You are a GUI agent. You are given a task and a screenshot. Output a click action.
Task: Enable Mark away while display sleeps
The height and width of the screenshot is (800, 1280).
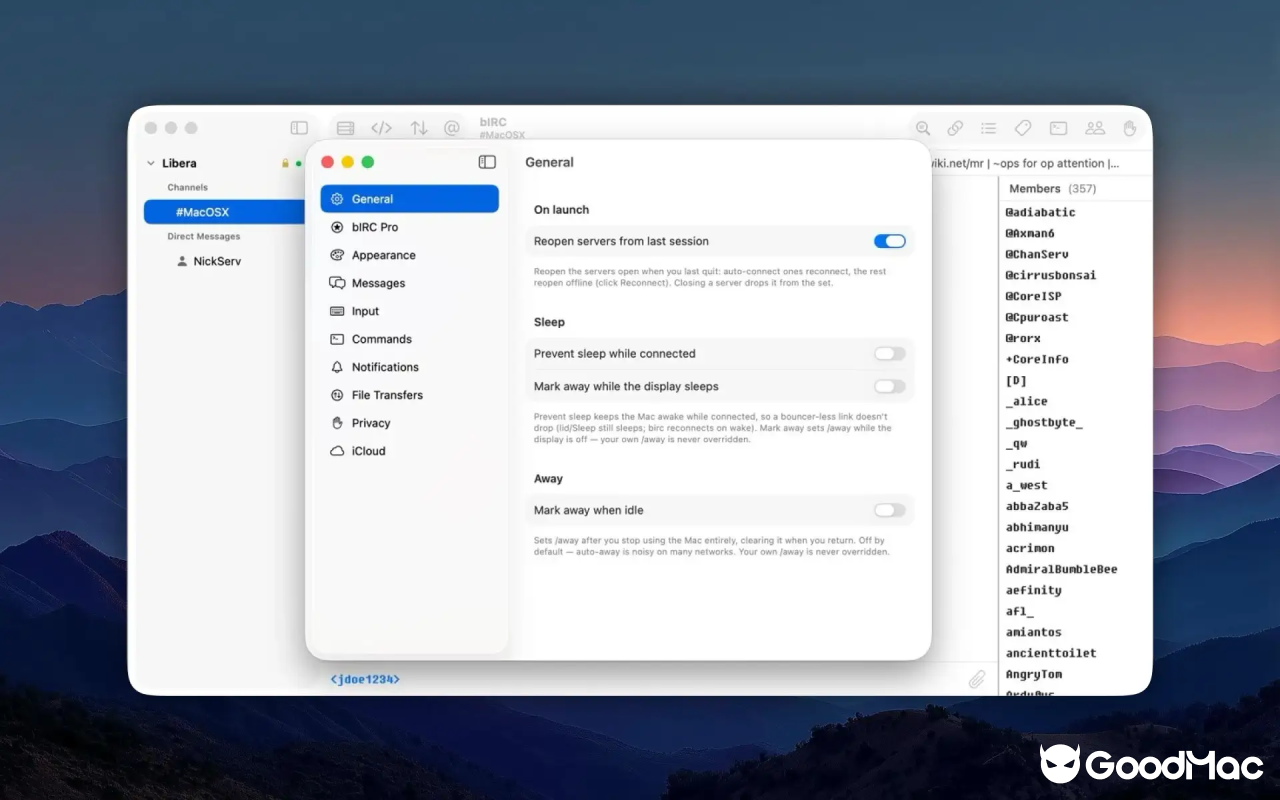(x=889, y=386)
